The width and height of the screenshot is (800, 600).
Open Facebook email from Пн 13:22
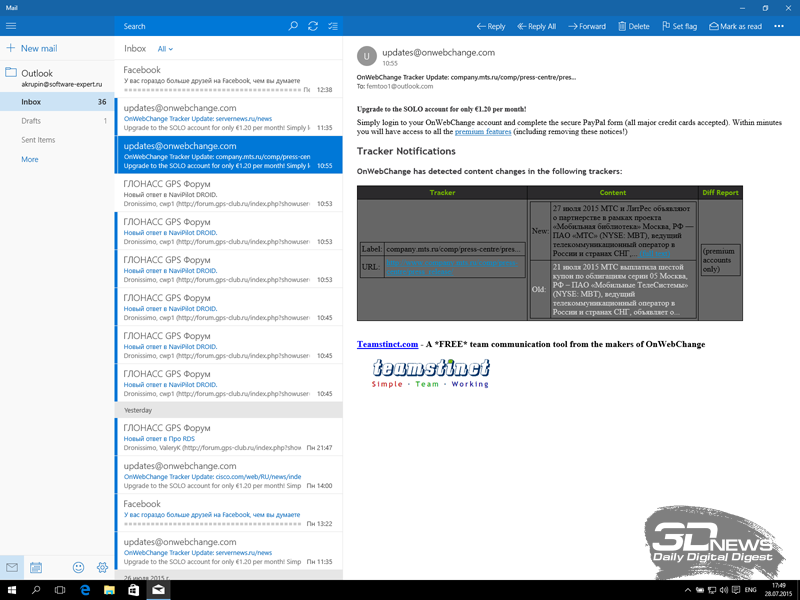(229, 513)
